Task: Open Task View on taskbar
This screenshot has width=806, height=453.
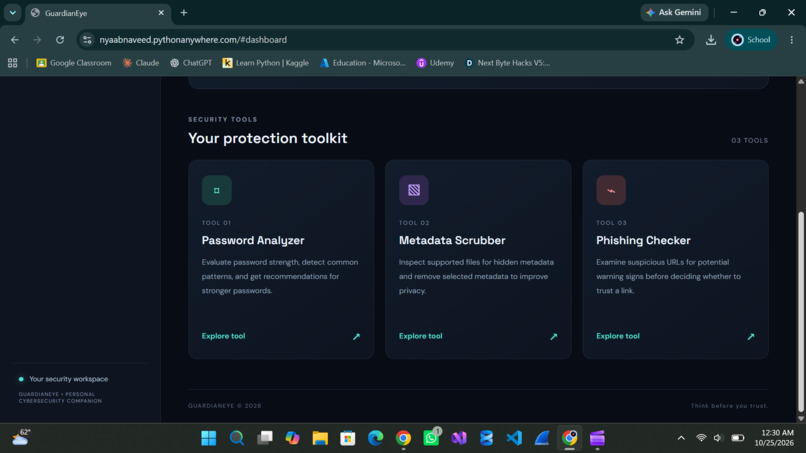Action: point(265,438)
